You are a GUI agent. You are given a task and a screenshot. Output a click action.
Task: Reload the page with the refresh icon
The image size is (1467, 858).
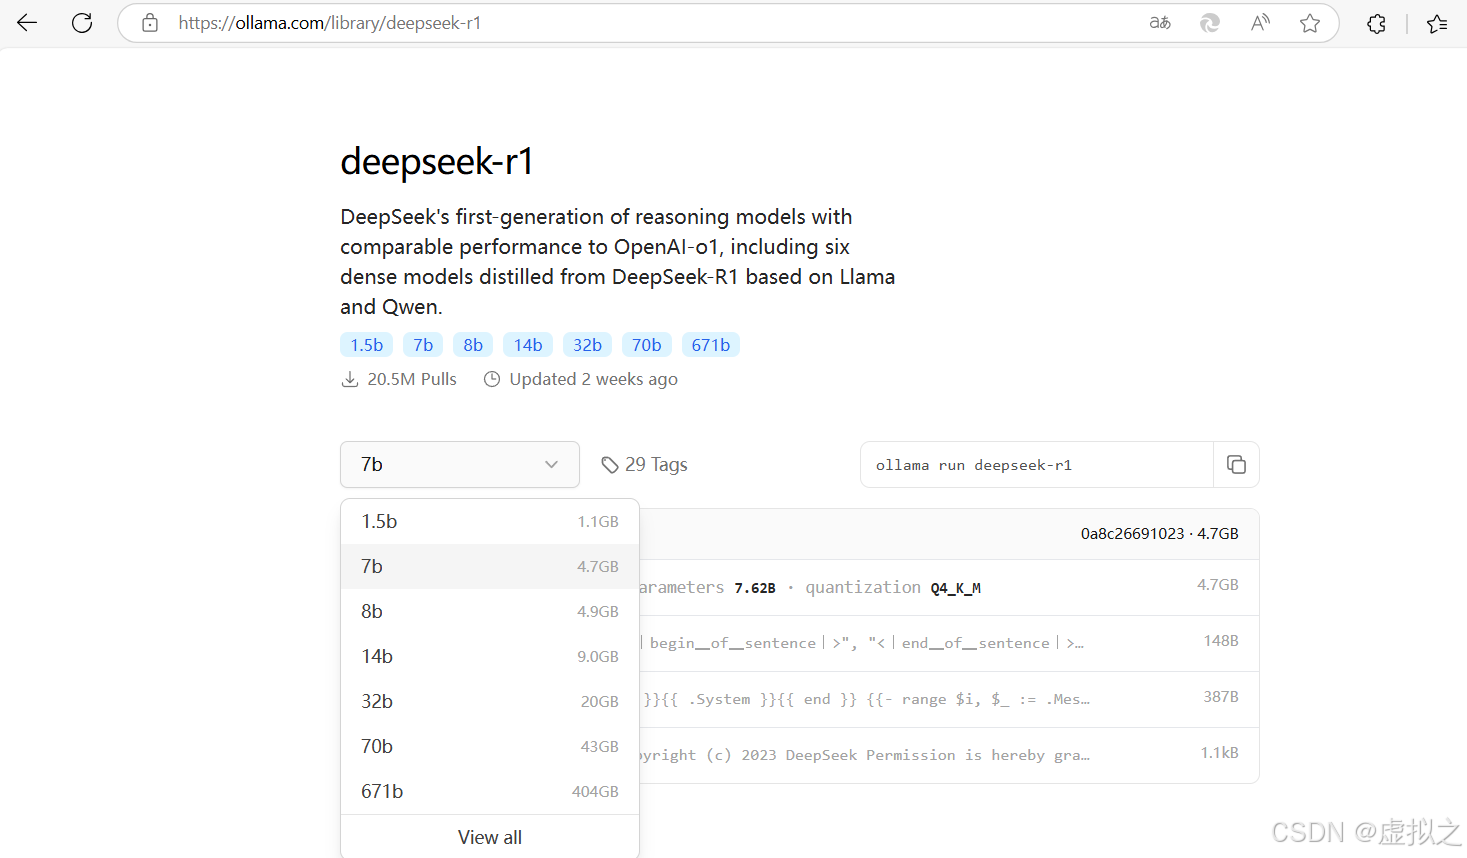click(82, 23)
